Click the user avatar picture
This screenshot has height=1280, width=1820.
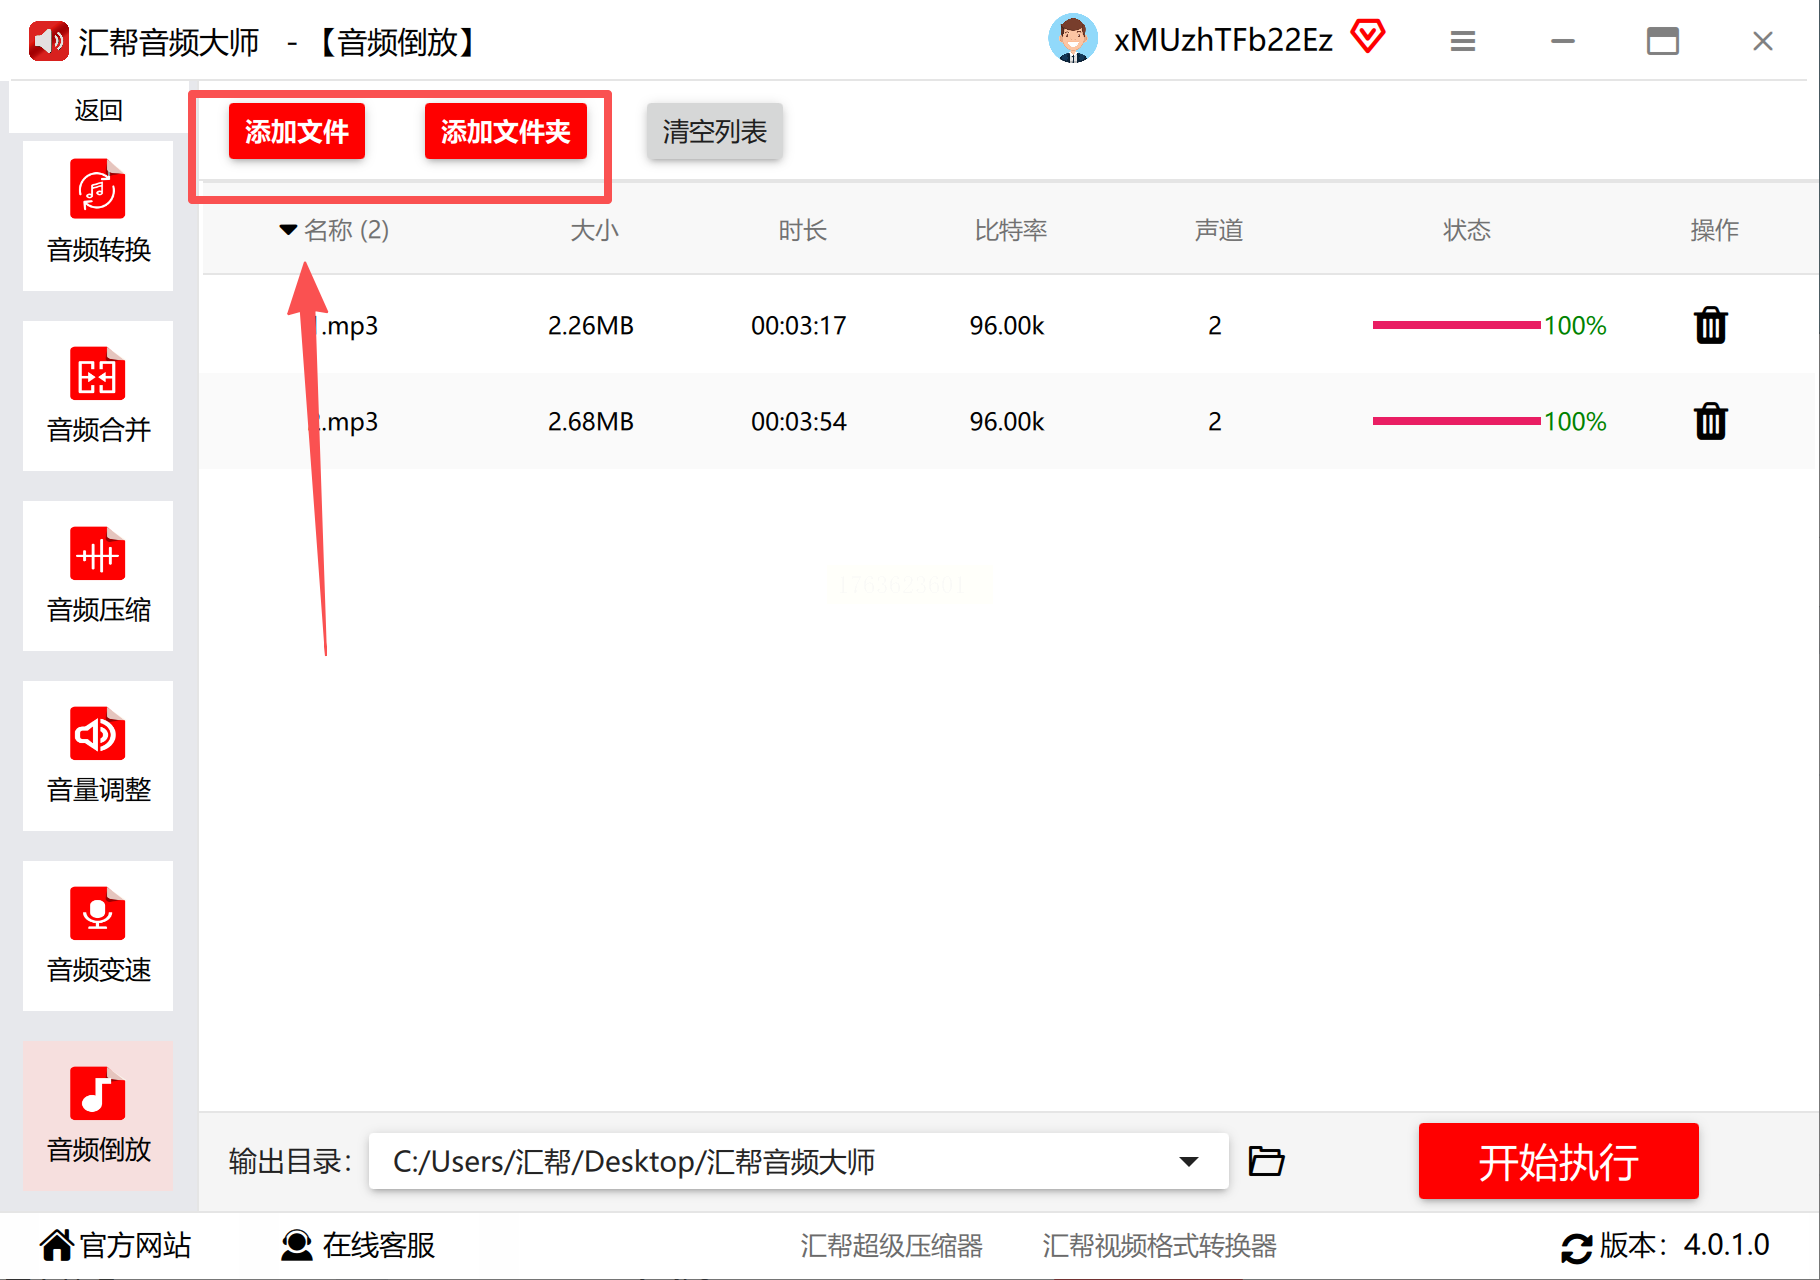[1073, 40]
